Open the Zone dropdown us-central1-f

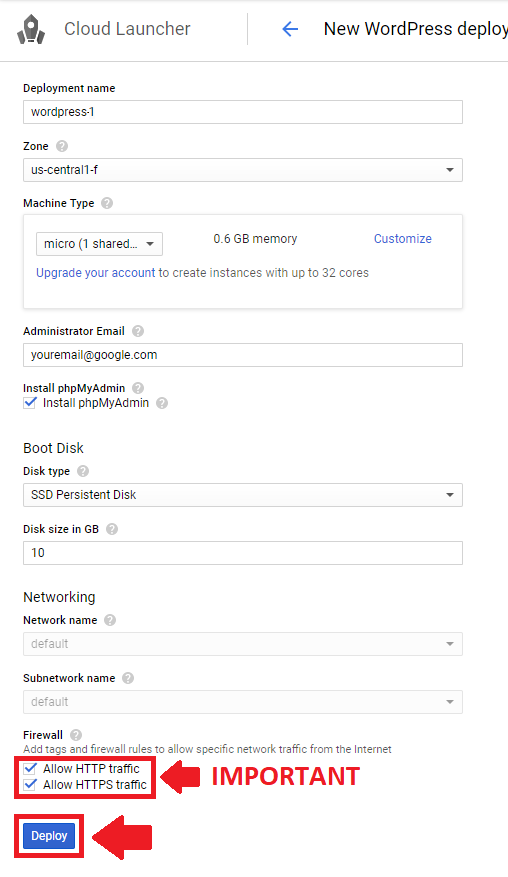243,170
